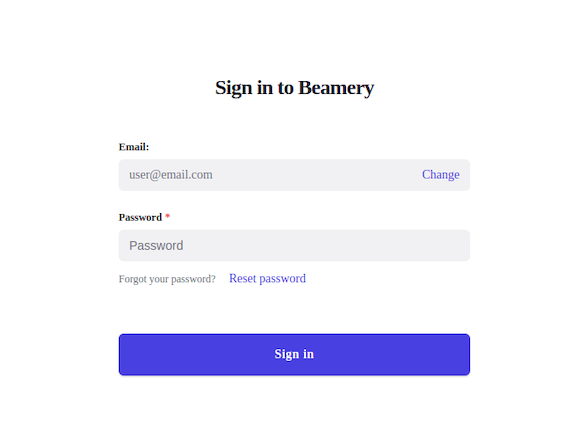Place cursor in the empty Password box

tap(294, 245)
